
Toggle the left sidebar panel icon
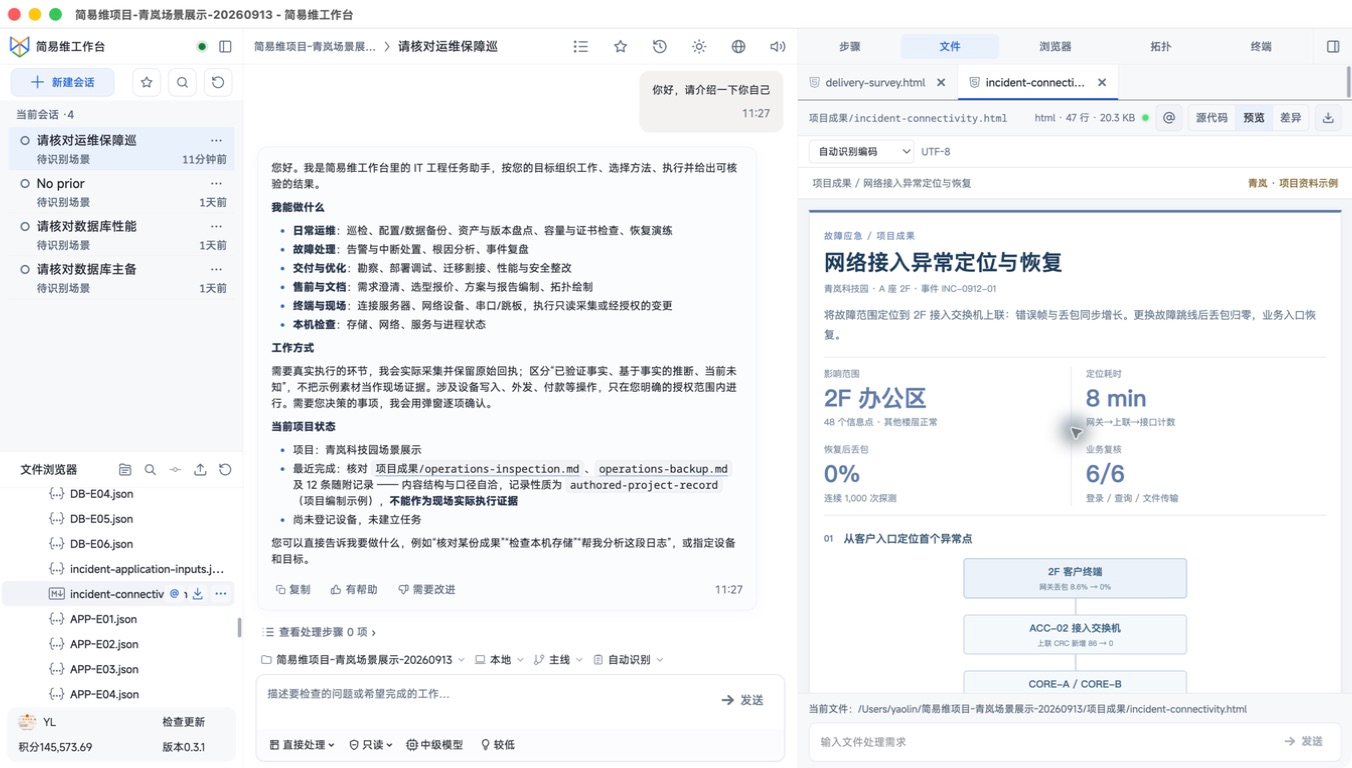click(225, 46)
